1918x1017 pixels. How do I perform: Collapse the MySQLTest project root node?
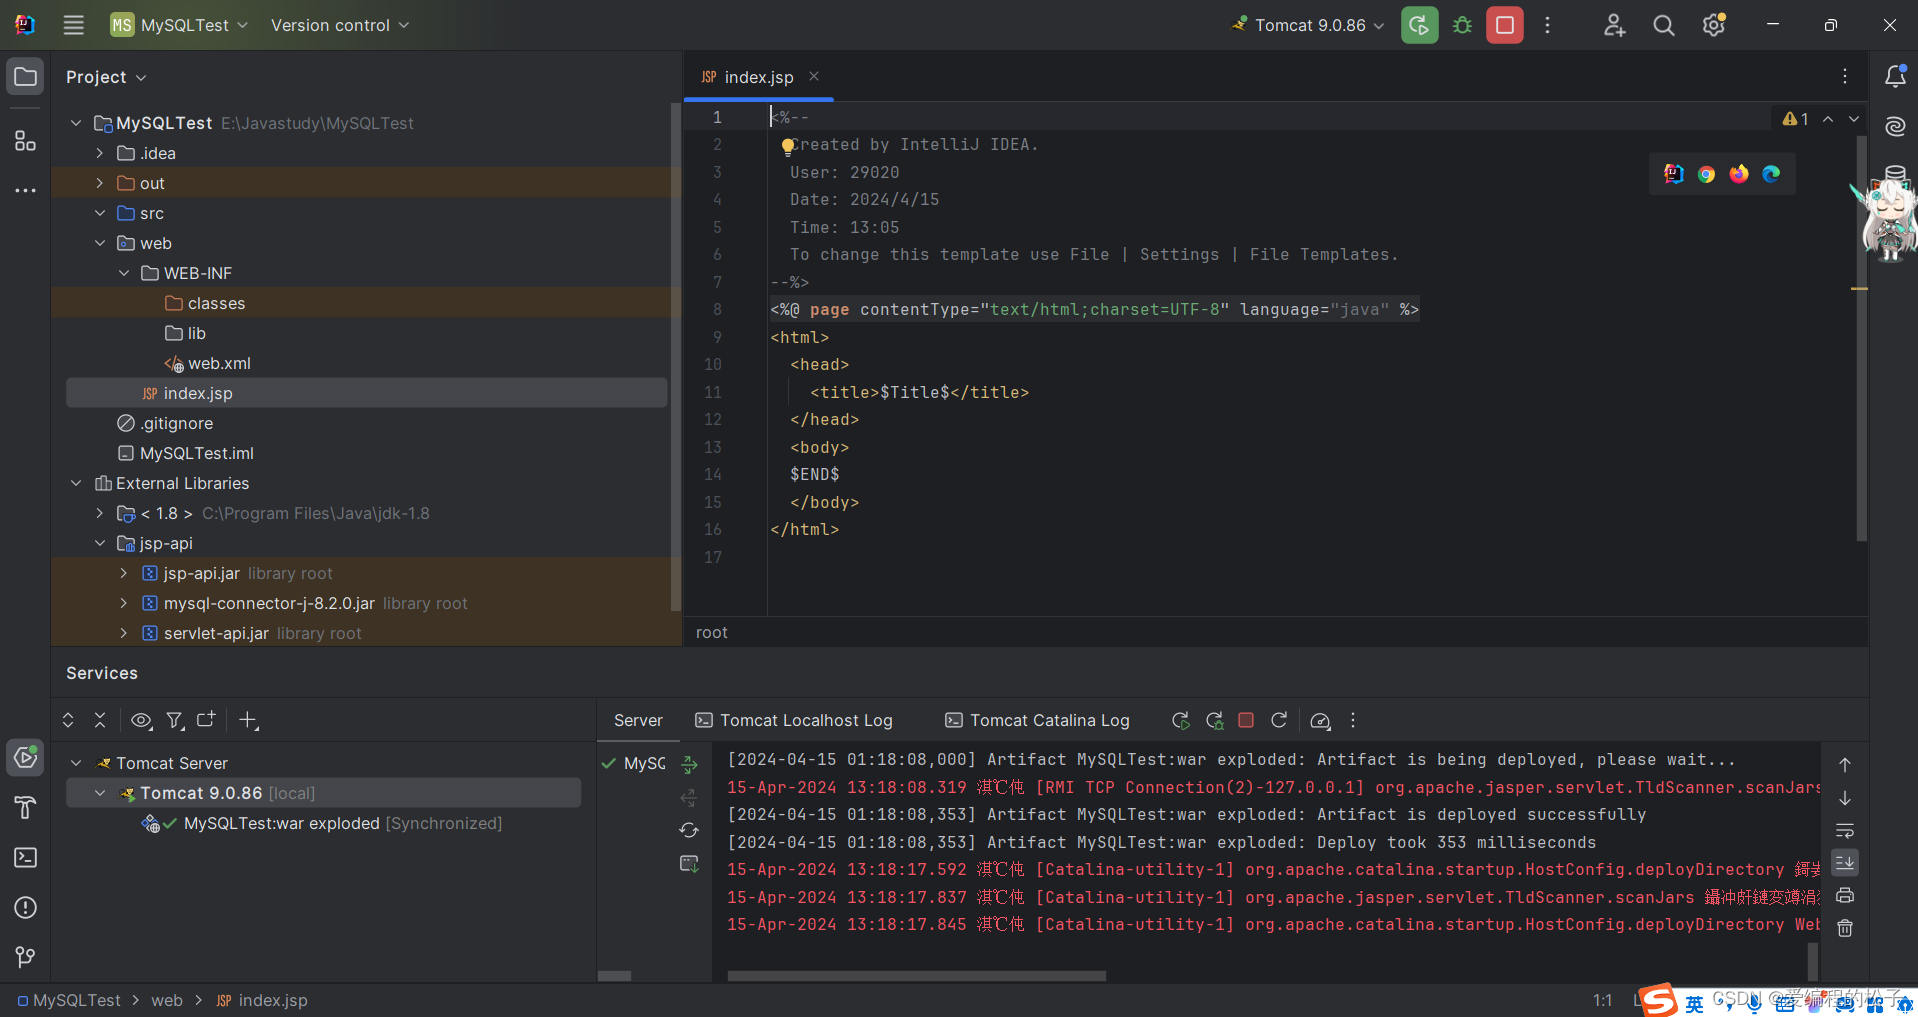pos(76,123)
